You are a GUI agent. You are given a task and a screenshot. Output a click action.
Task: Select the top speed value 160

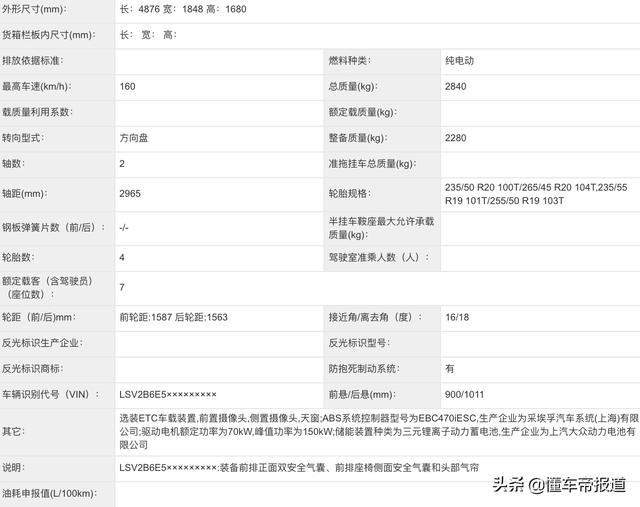point(127,86)
